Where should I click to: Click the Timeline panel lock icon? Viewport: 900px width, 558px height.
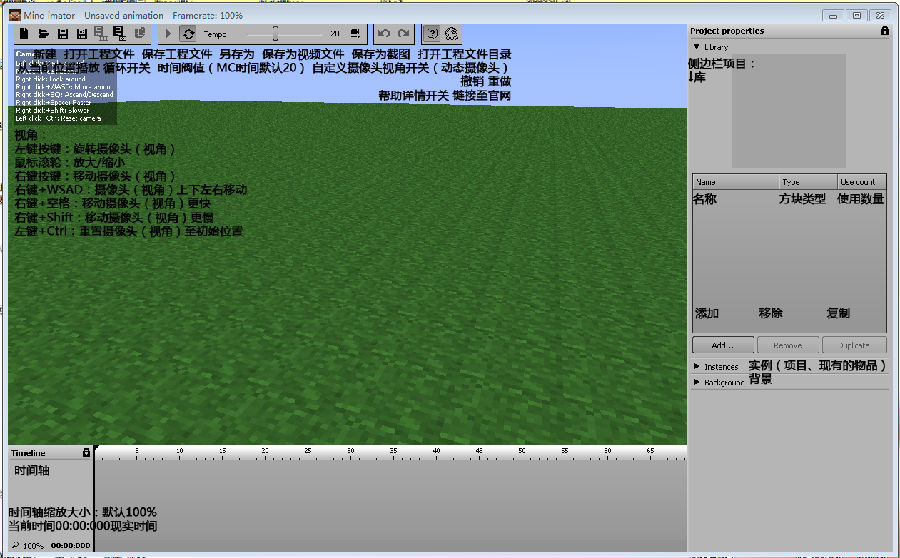point(86,452)
